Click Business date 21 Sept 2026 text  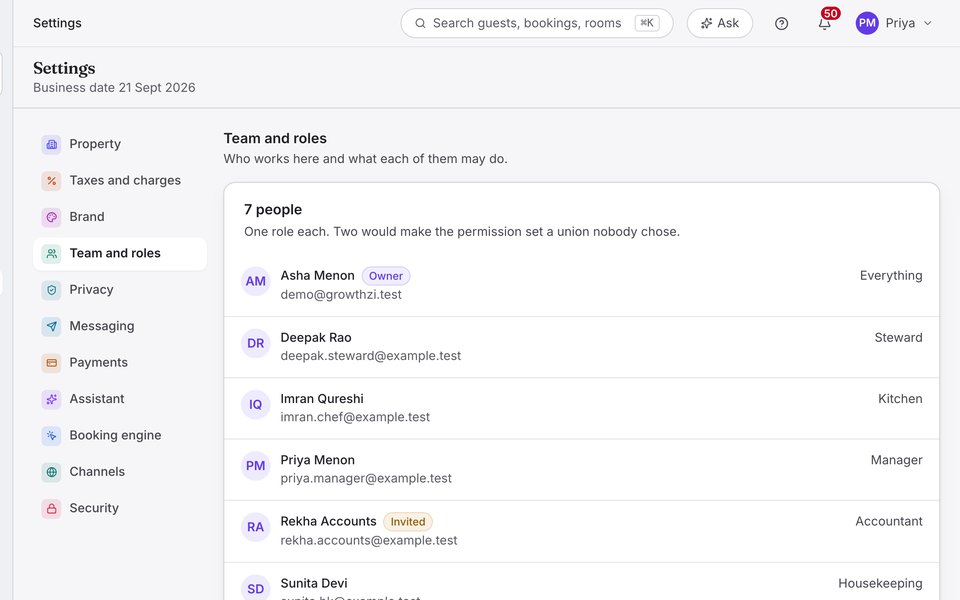(114, 88)
